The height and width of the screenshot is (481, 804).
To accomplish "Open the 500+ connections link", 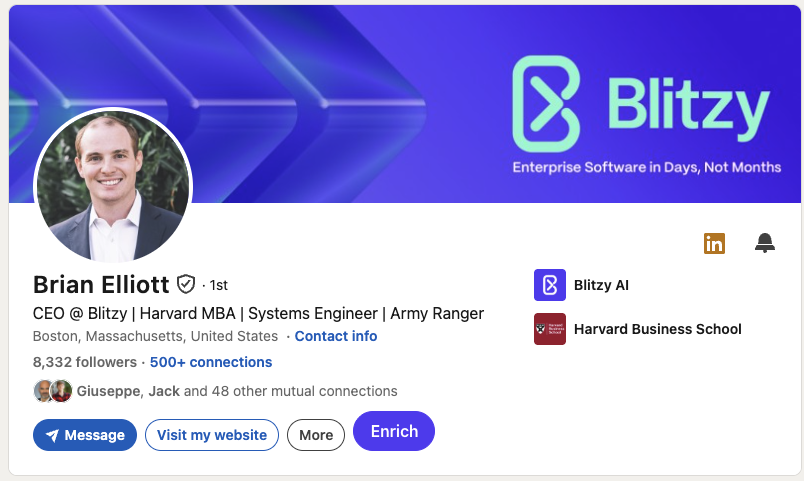I will coord(211,362).
